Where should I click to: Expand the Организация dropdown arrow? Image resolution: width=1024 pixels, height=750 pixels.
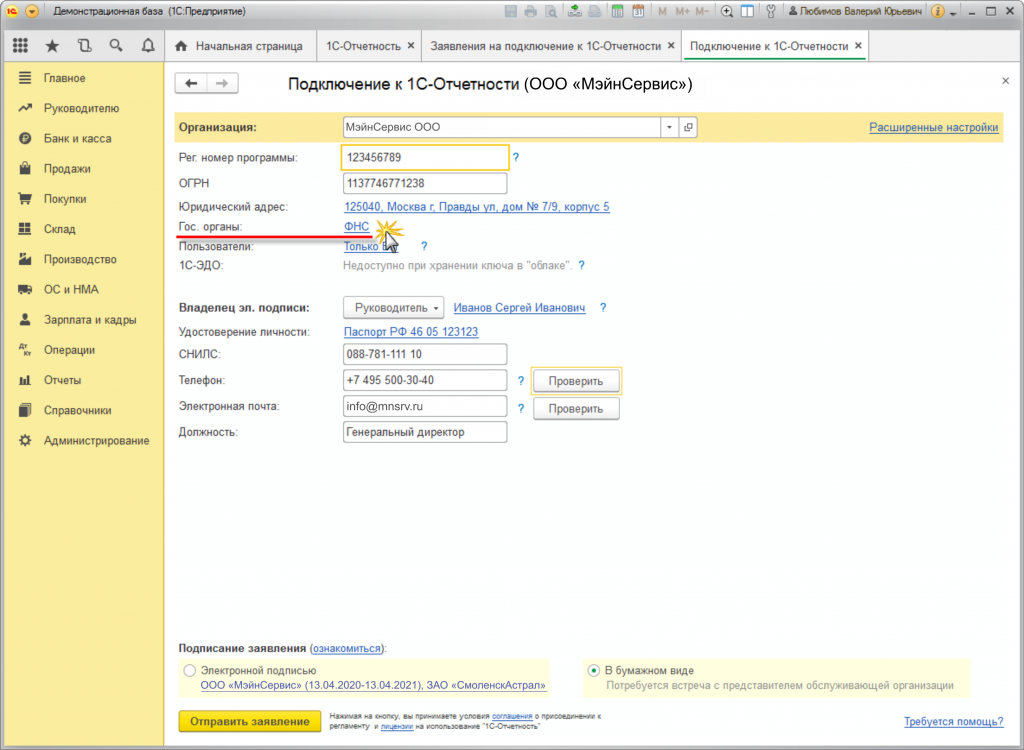click(668, 128)
